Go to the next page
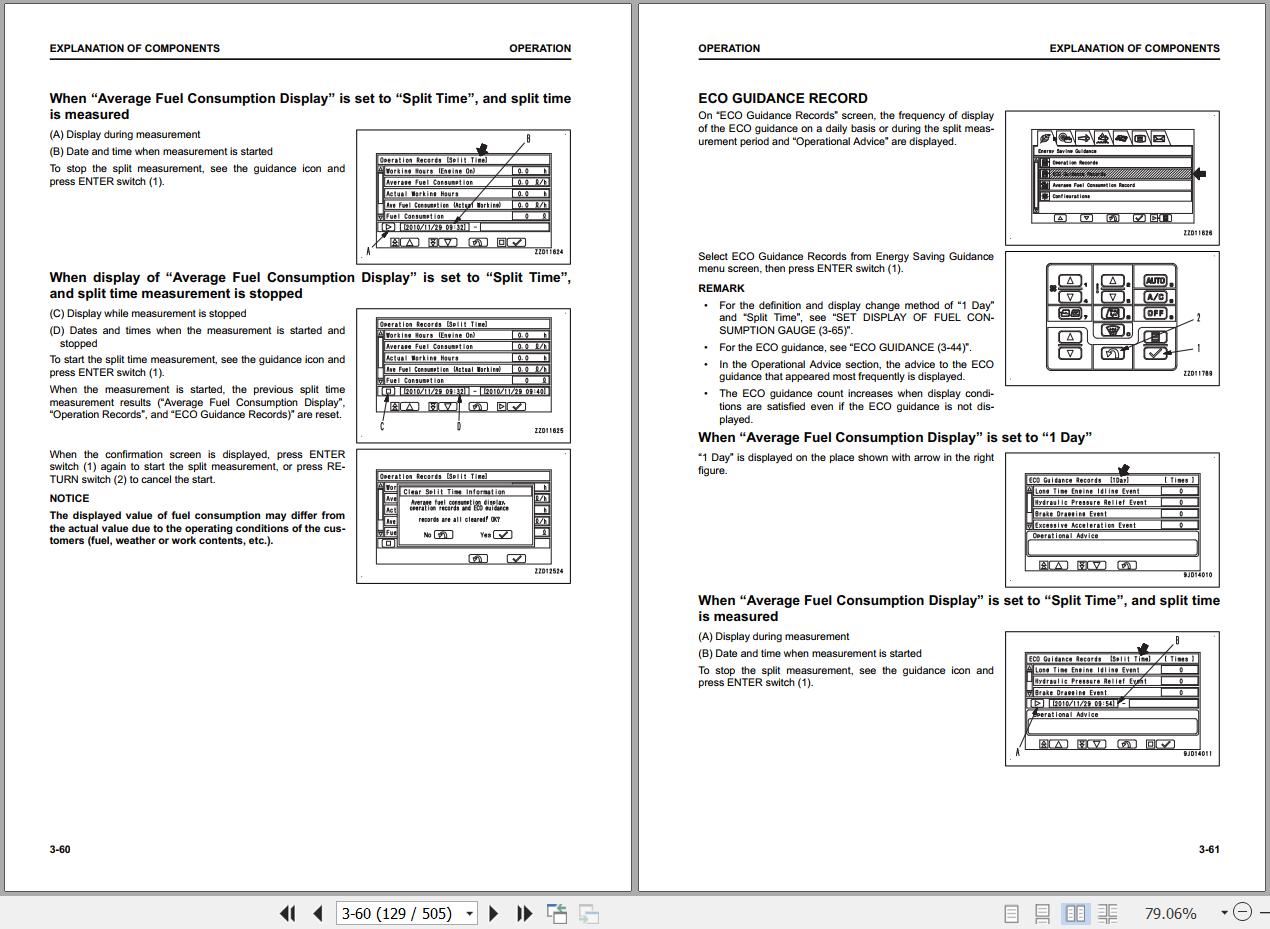 [493, 913]
